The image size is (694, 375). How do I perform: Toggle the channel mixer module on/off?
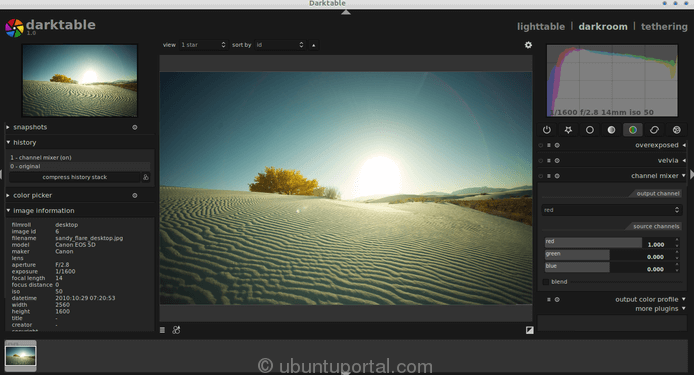[540, 176]
